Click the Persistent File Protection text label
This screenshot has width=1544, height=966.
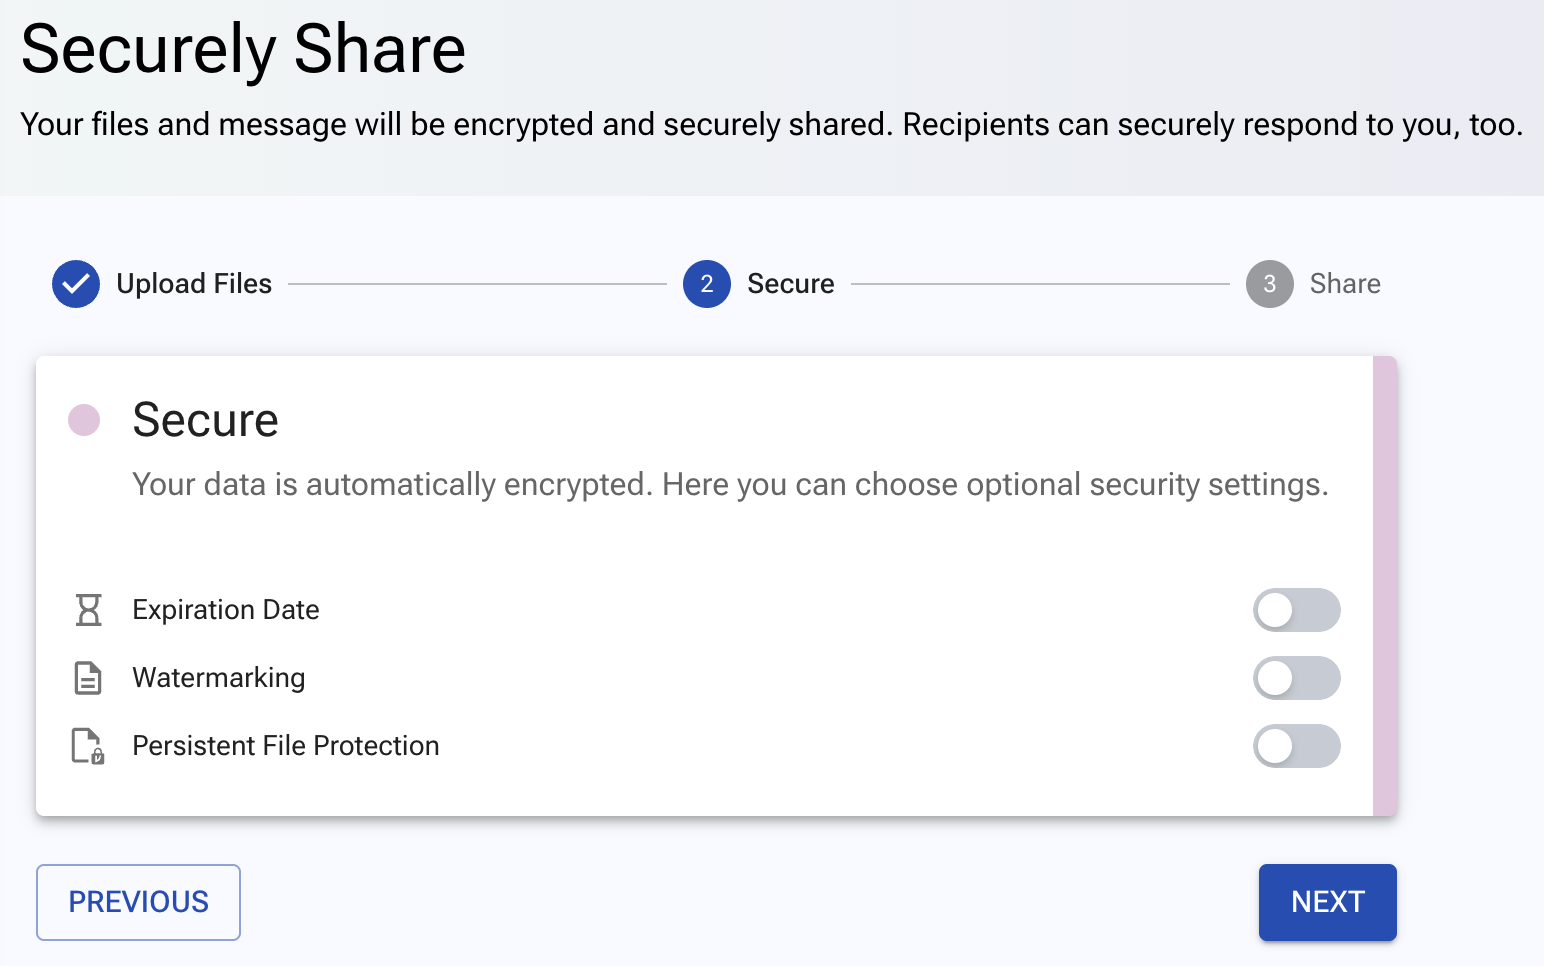coord(285,745)
